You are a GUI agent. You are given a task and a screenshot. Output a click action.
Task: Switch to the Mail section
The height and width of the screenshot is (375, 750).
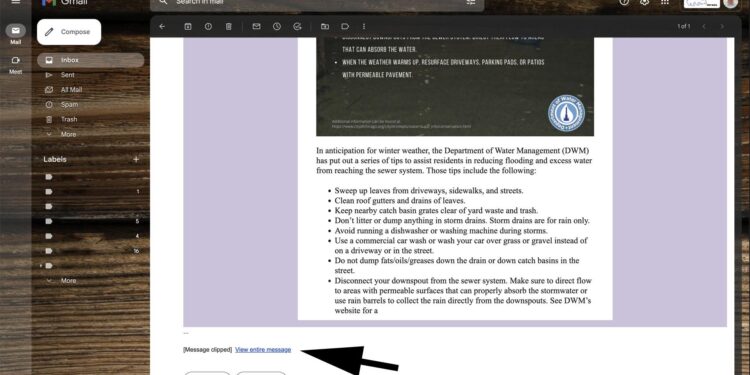point(16,34)
